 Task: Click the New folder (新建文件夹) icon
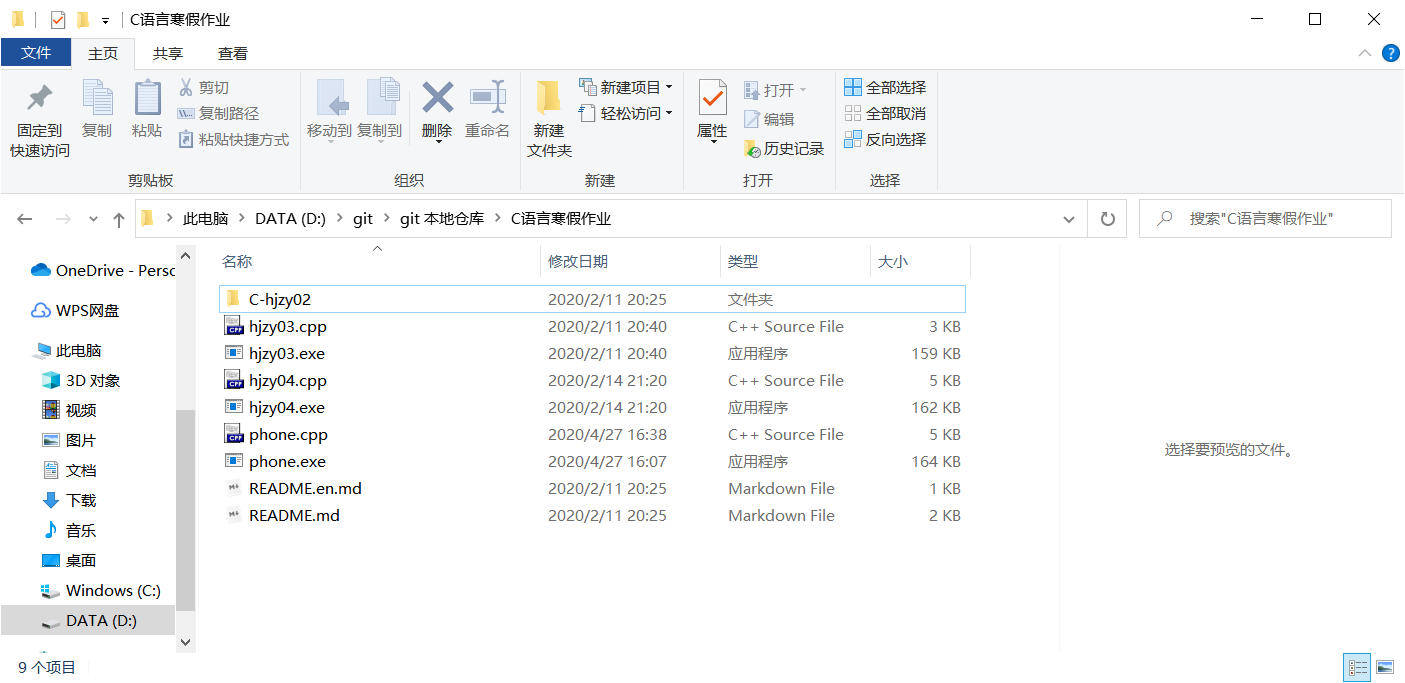[x=548, y=98]
